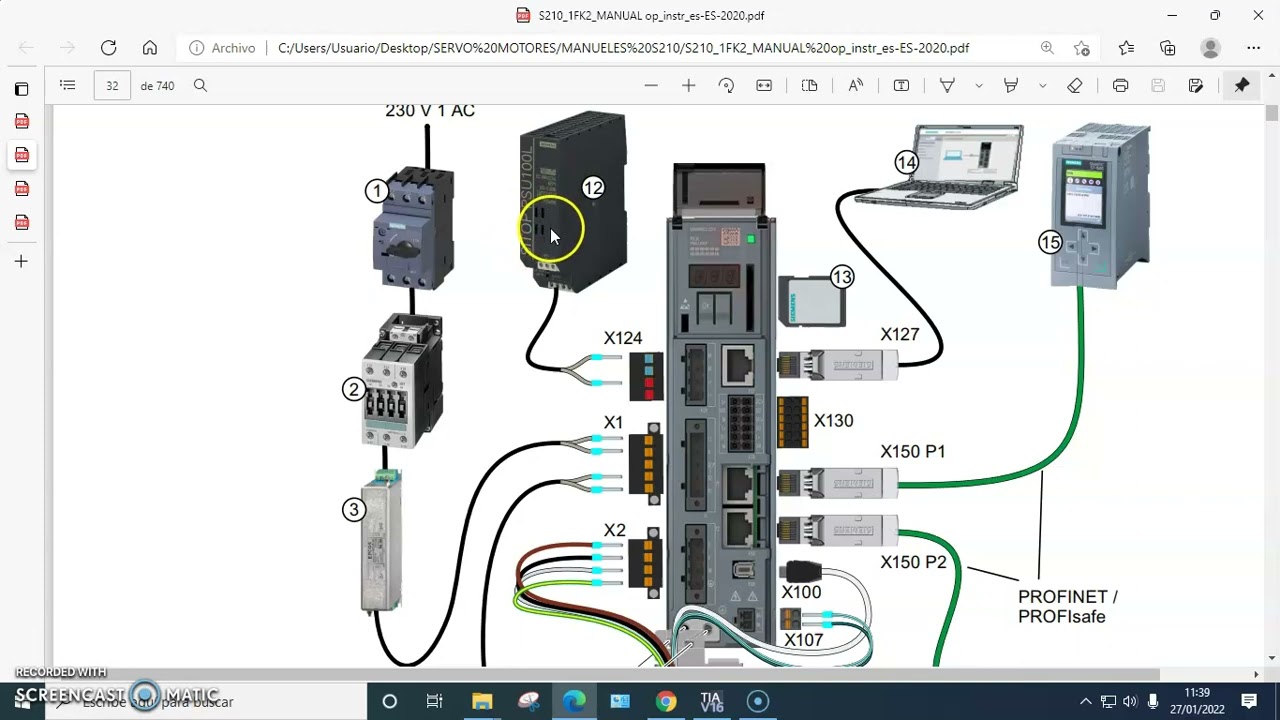Click the X130 label
This screenshot has height=720, width=1280.
(833, 421)
